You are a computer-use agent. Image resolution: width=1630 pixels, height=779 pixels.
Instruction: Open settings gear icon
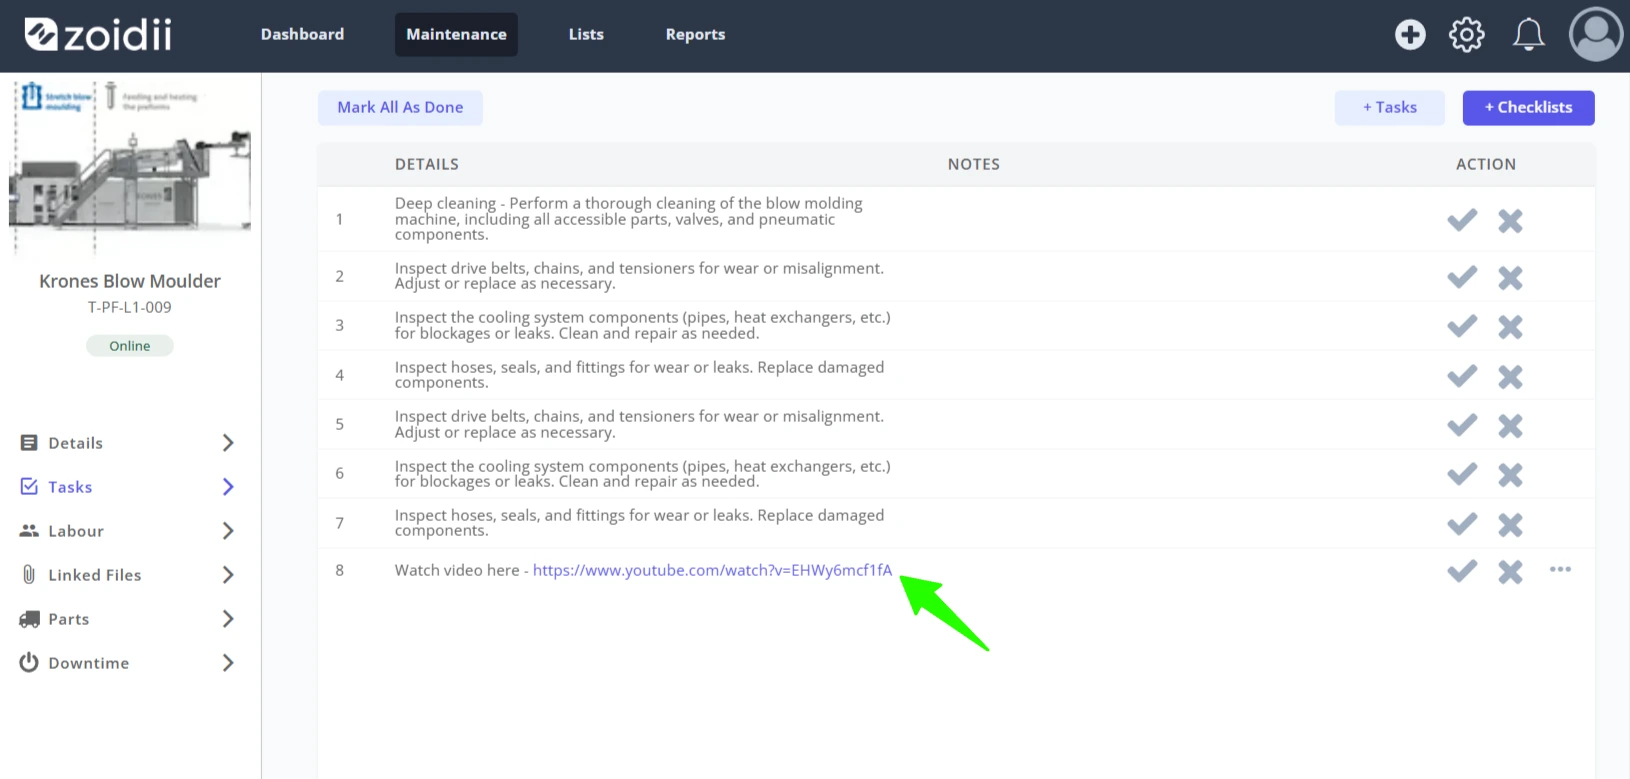coord(1466,35)
